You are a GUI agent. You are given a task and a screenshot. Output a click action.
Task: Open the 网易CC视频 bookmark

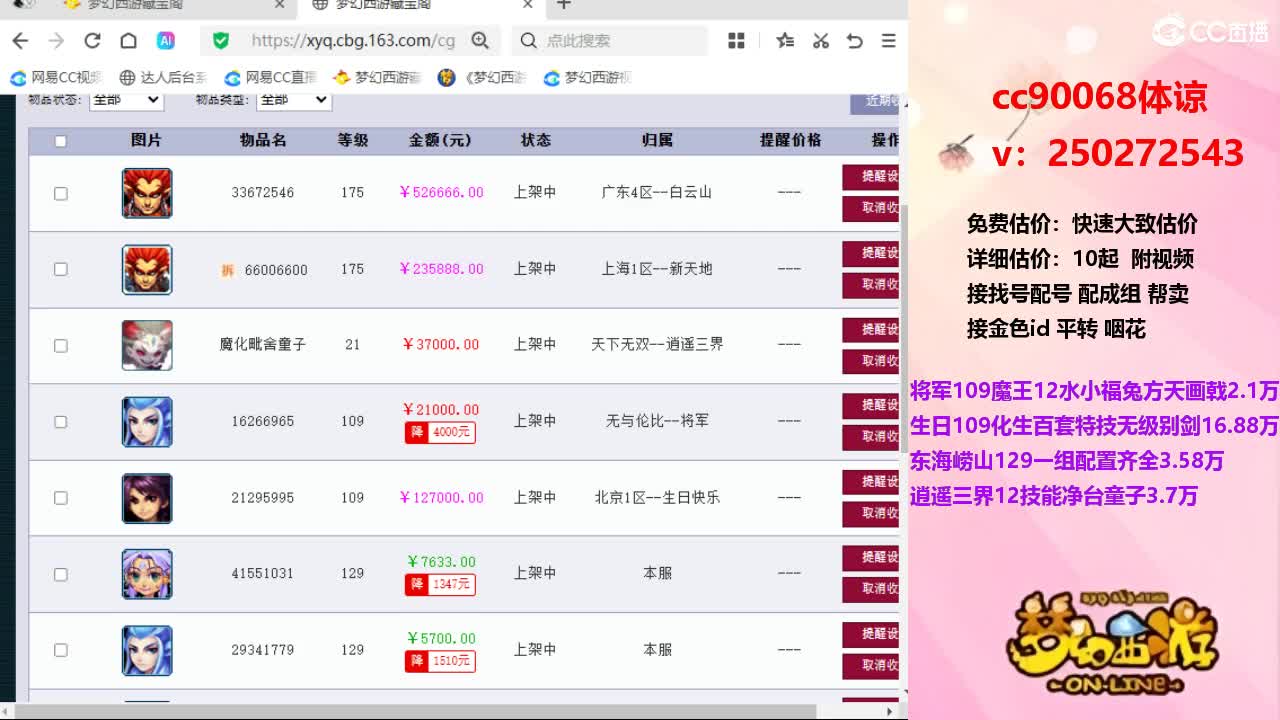click(x=57, y=77)
